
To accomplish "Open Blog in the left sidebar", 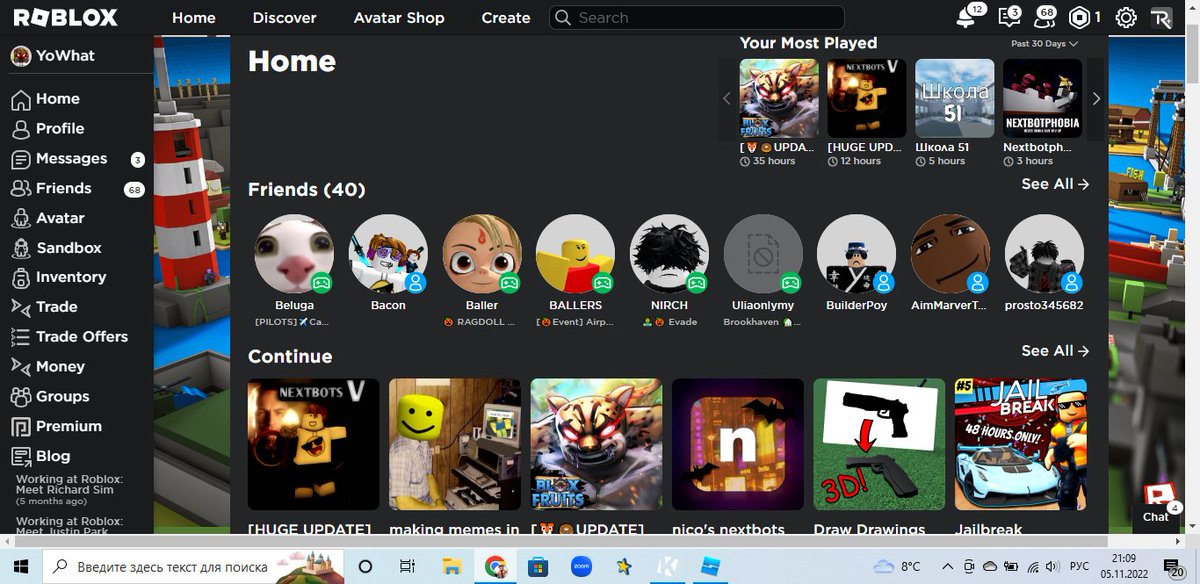I will tap(41, 456).
